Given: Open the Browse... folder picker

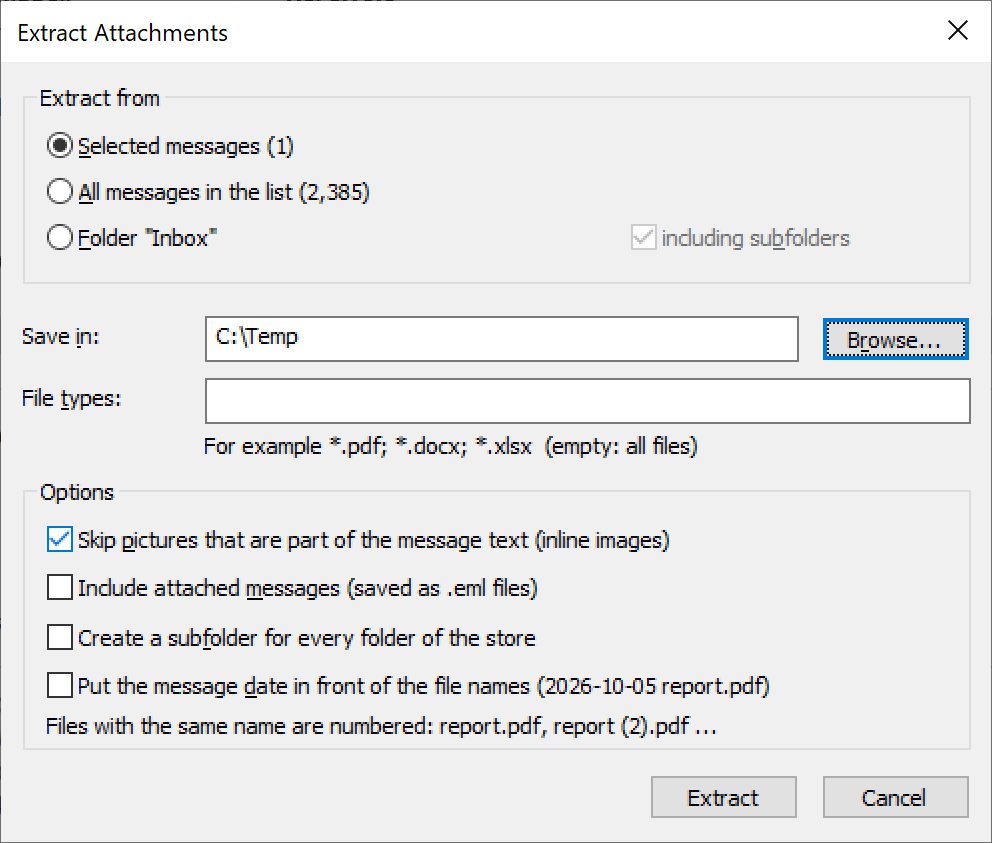Looking at the screenshot, I should (895, 339).
